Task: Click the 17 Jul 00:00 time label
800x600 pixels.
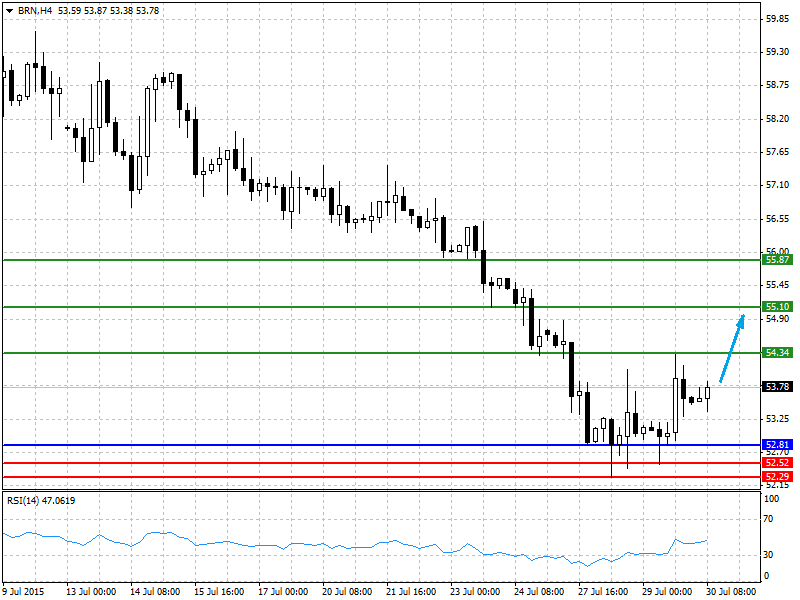Action: 283,591
